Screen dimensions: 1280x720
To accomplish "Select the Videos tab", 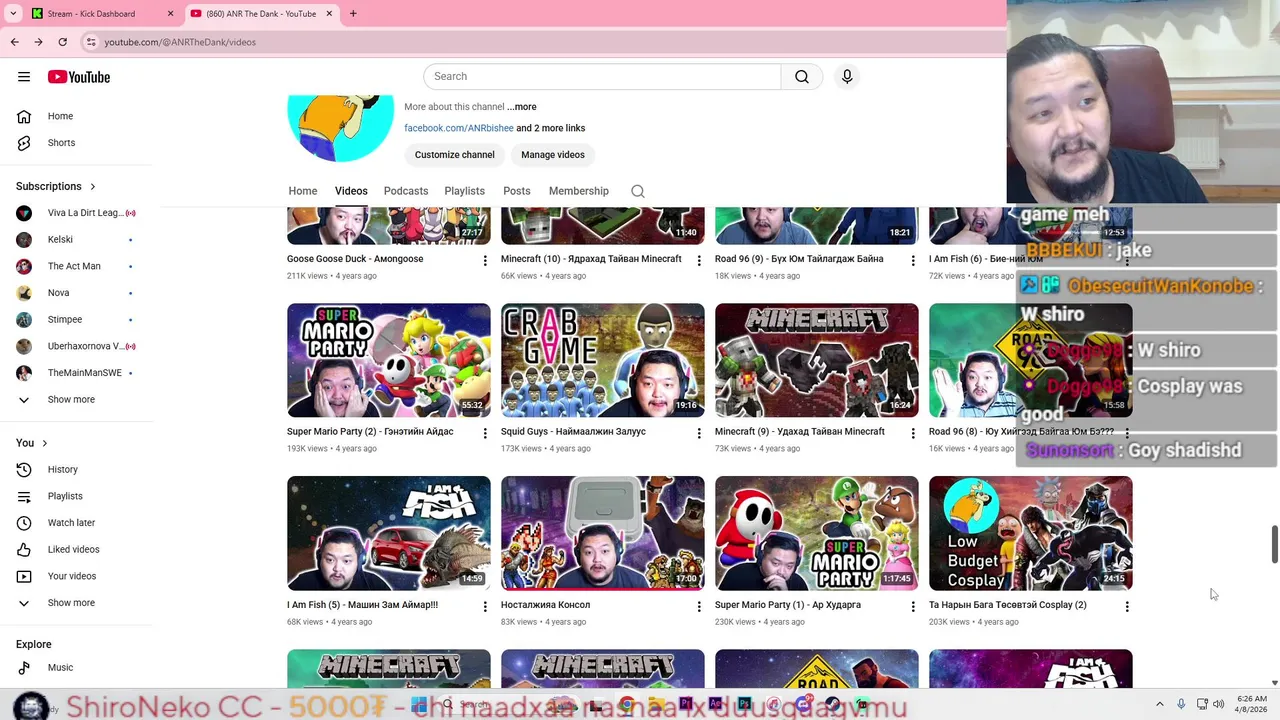I will tap(351, 191).
